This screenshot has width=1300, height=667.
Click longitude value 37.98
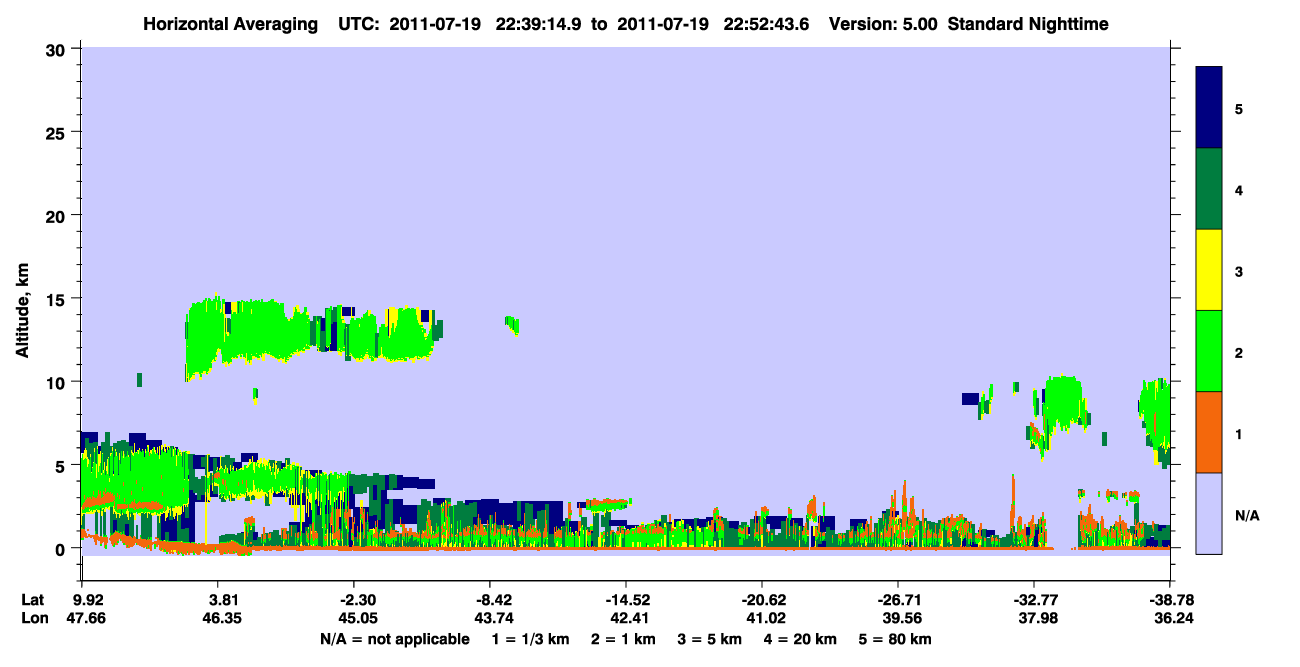pyautogui.click(x=1038, y=618)
